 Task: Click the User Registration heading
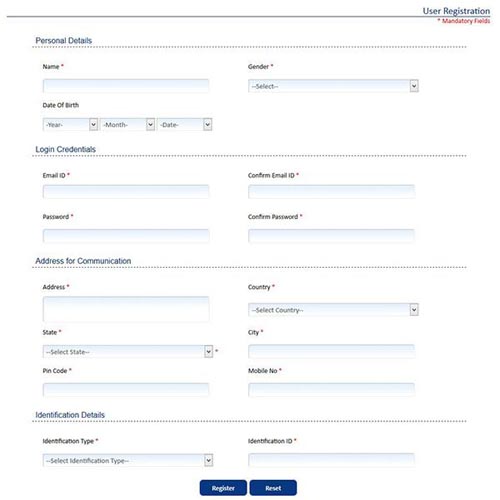456,11
